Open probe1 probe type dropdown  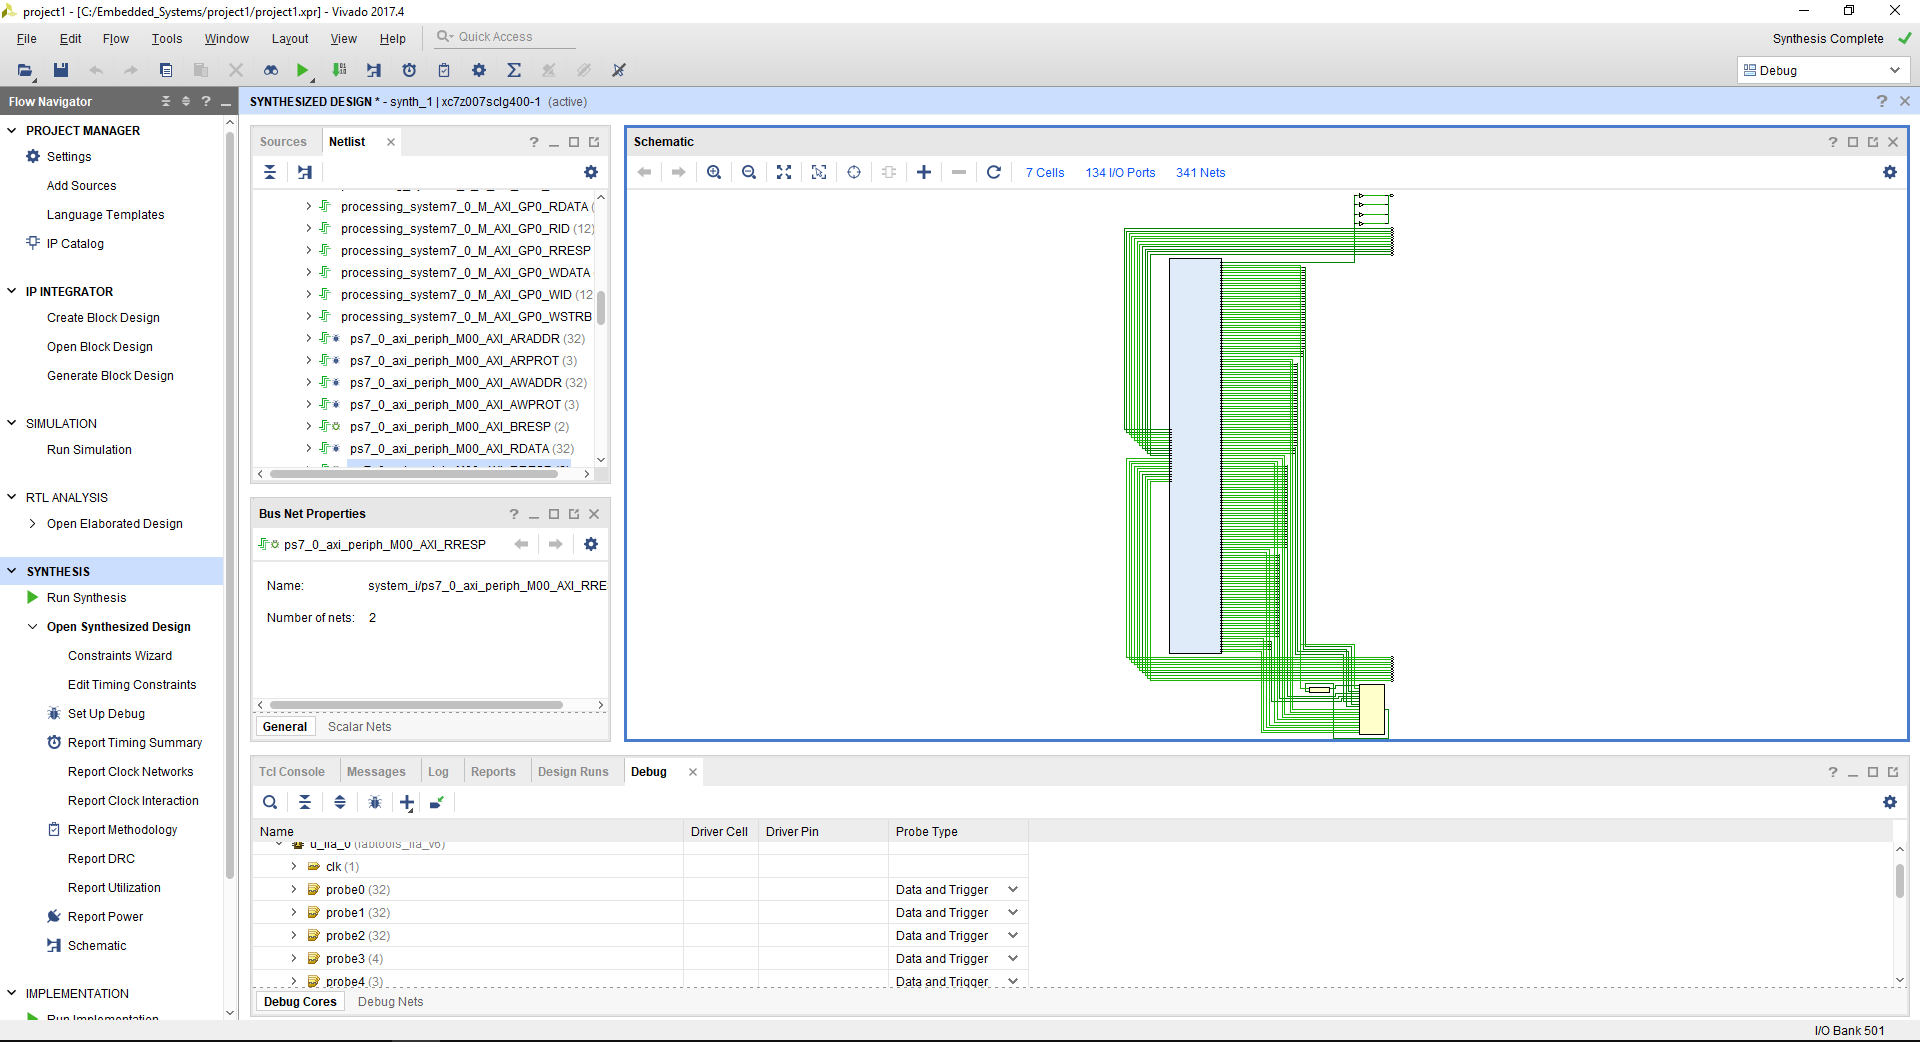1013,912
